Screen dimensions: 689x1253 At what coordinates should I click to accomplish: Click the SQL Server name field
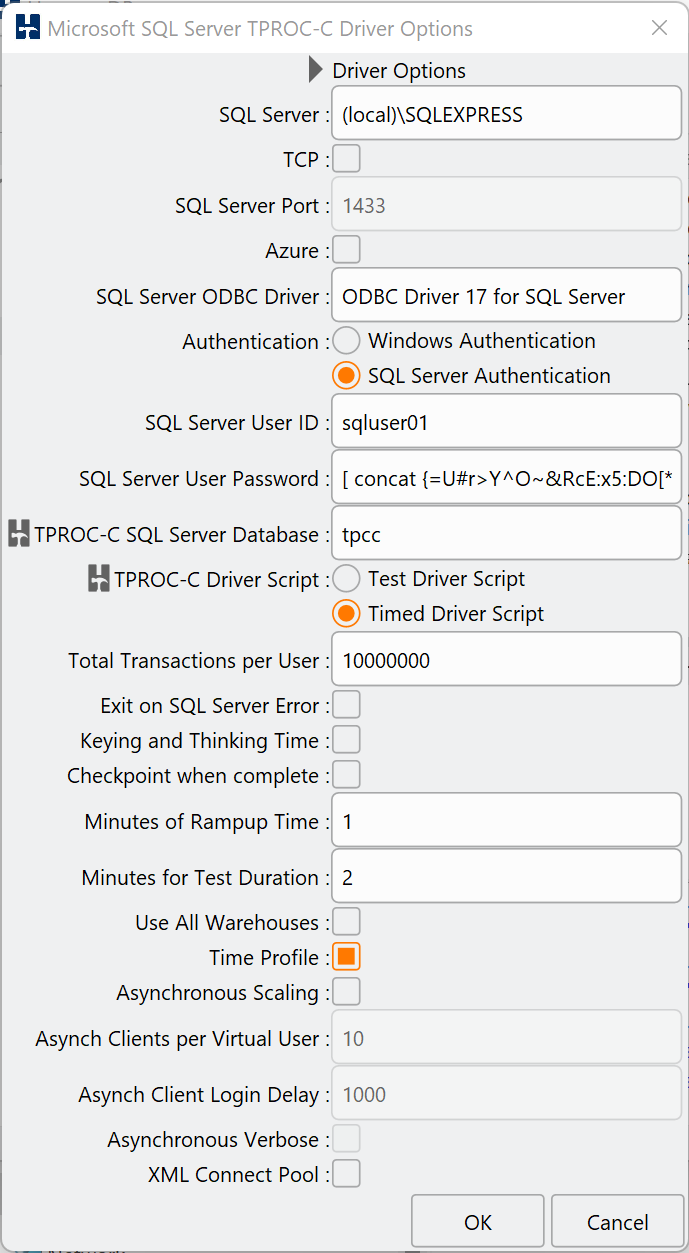click(x=506, y=114)
